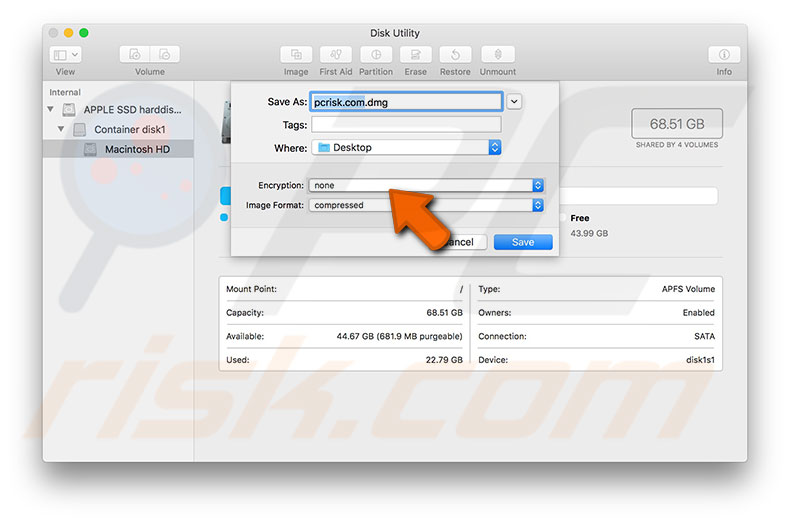Click the APFS Volume type value
Screen dimensions: 790x523
pyautogui.click(x=688, y=289)
